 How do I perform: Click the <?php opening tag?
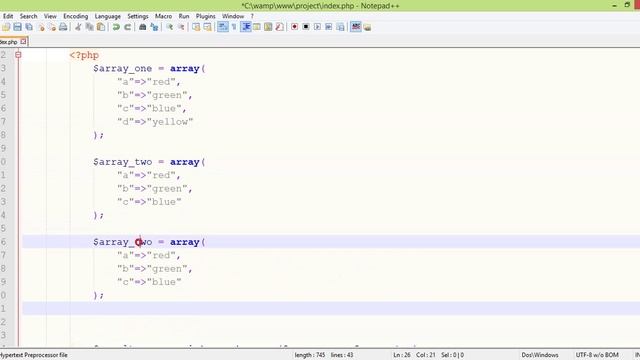tap(84, 55)
